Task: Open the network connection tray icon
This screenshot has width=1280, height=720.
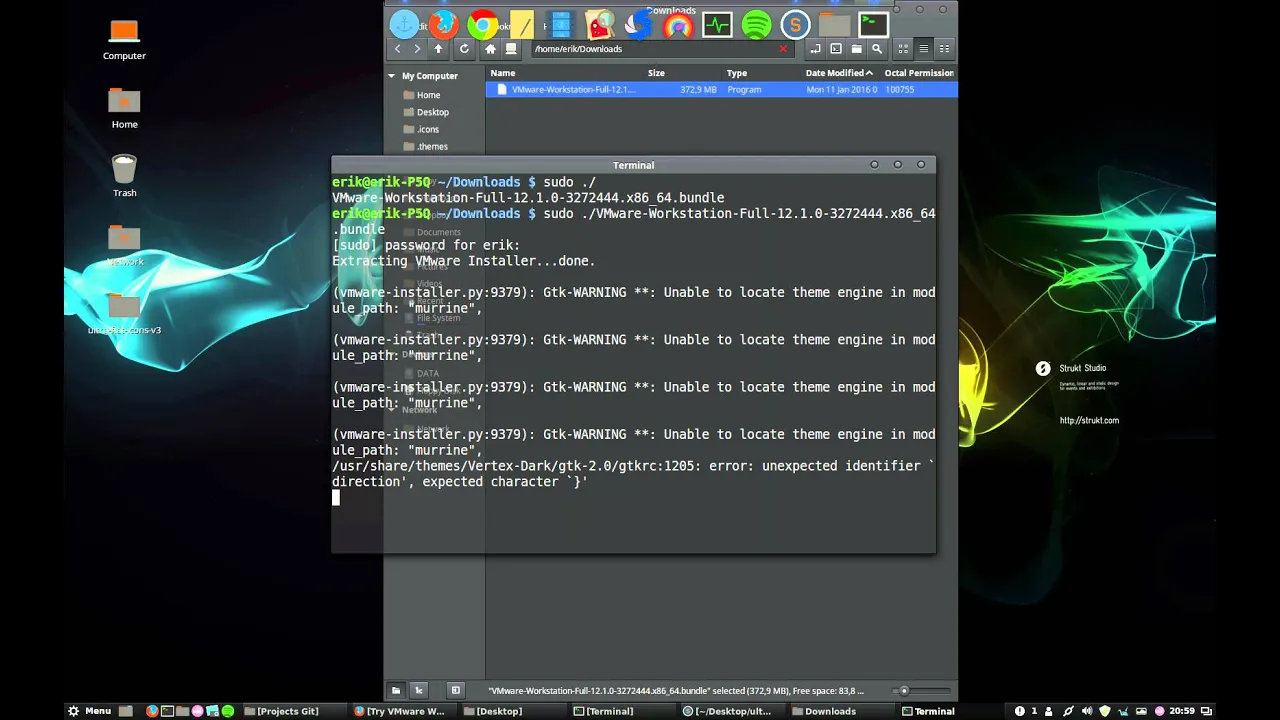Action: coord(1068,711)
